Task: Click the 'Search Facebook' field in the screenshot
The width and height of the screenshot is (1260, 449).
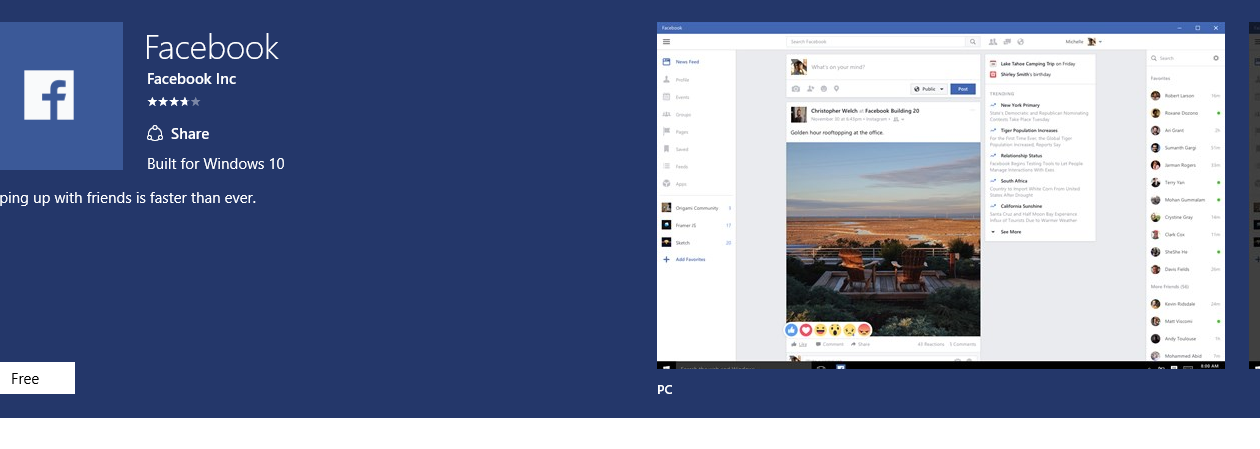Action: pos(876,42)
